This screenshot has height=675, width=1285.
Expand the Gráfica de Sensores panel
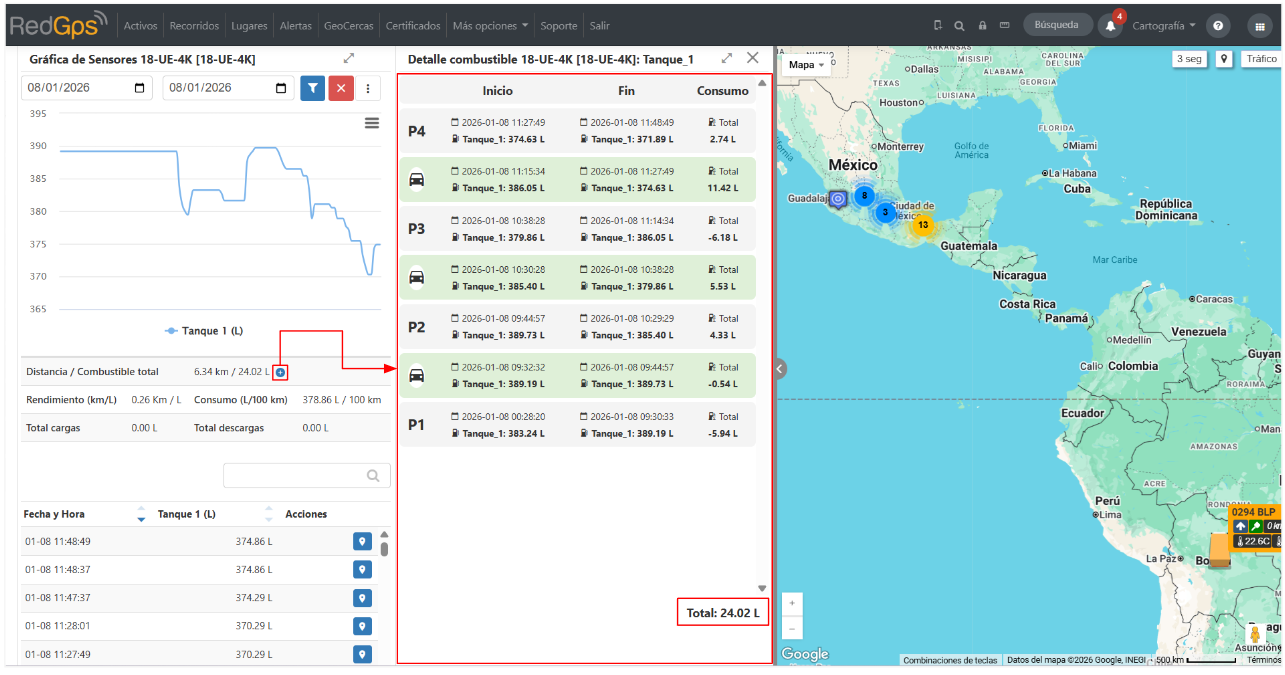pos(349,59)
